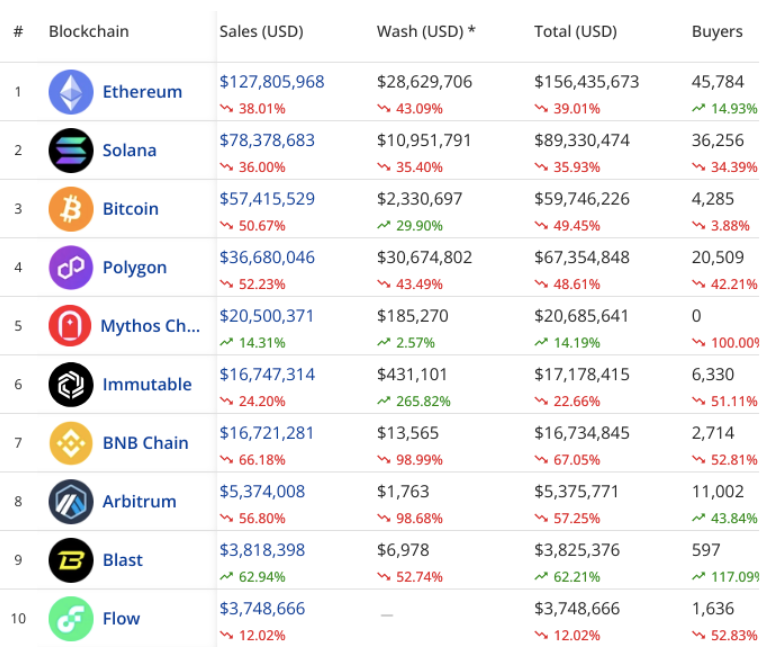Screen dimensions: 784x658
Task: Sort by the # rank column header
Action: pos(18,32)
